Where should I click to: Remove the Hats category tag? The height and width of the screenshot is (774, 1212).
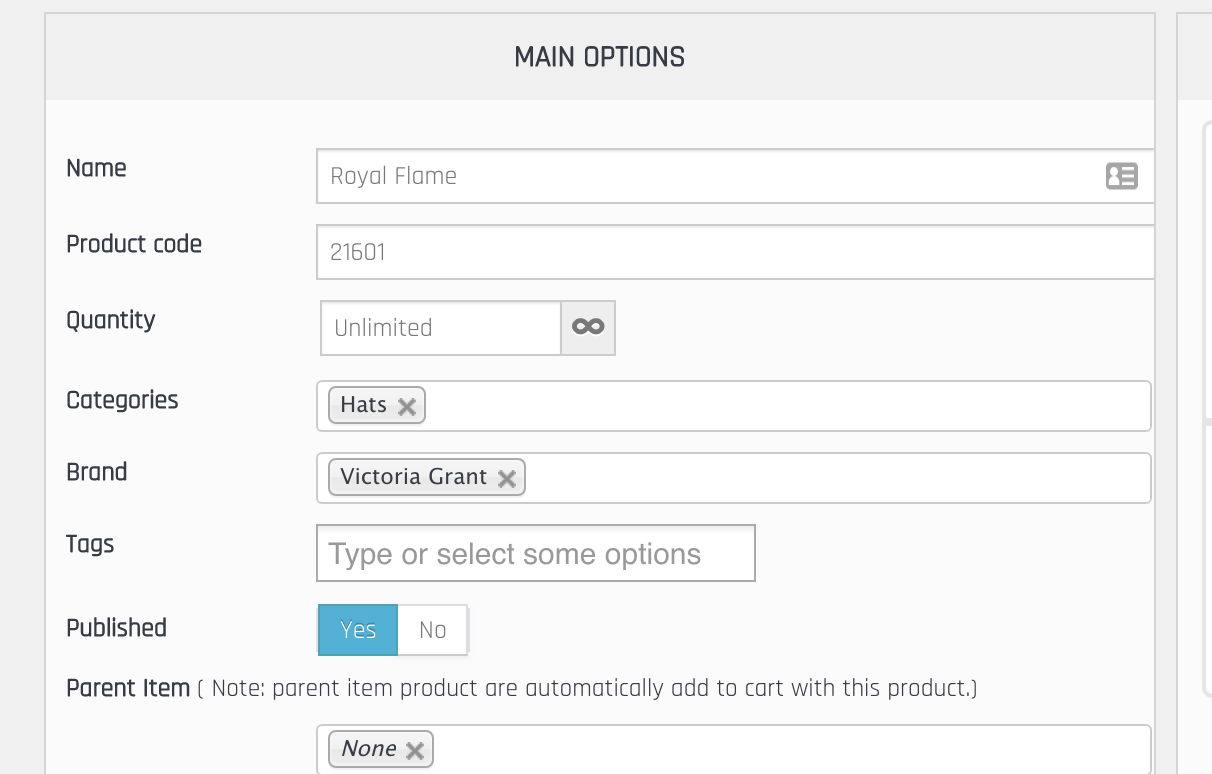(407, 406)
